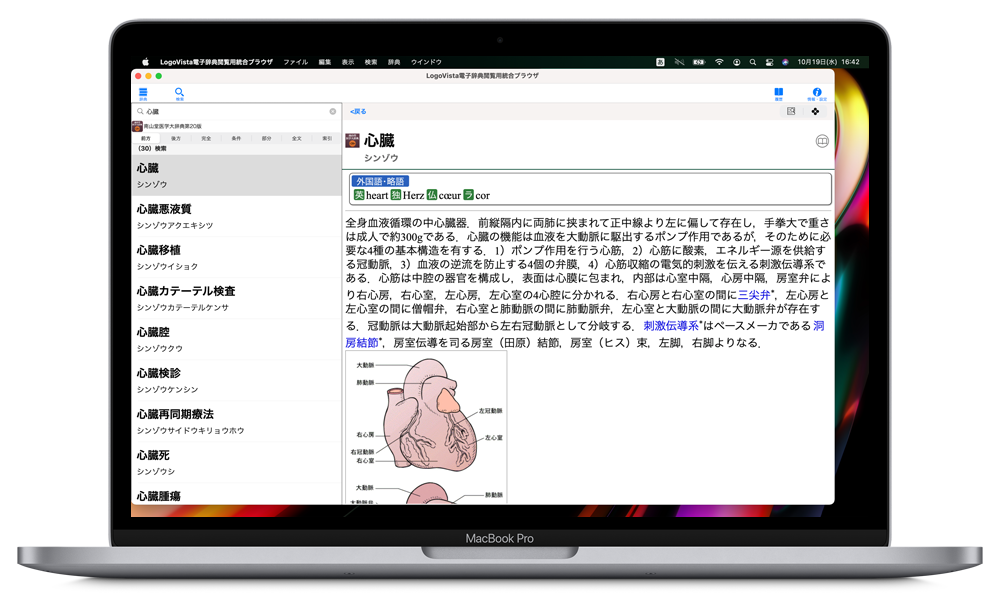
Task: Click the dictionary cover icon beside 心臓 heading
Action: click(x=352, y=140)
